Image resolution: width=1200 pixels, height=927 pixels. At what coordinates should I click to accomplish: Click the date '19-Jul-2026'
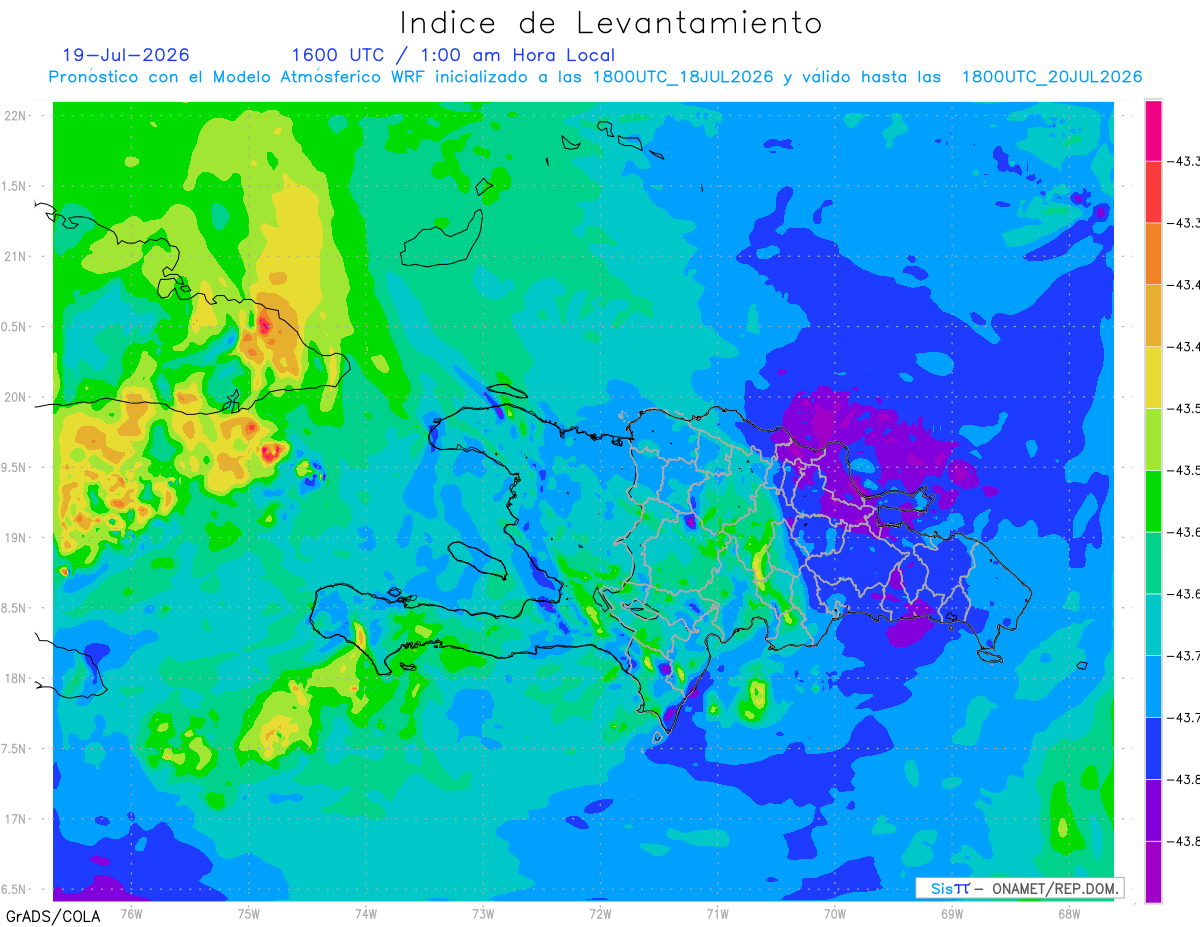126,55
